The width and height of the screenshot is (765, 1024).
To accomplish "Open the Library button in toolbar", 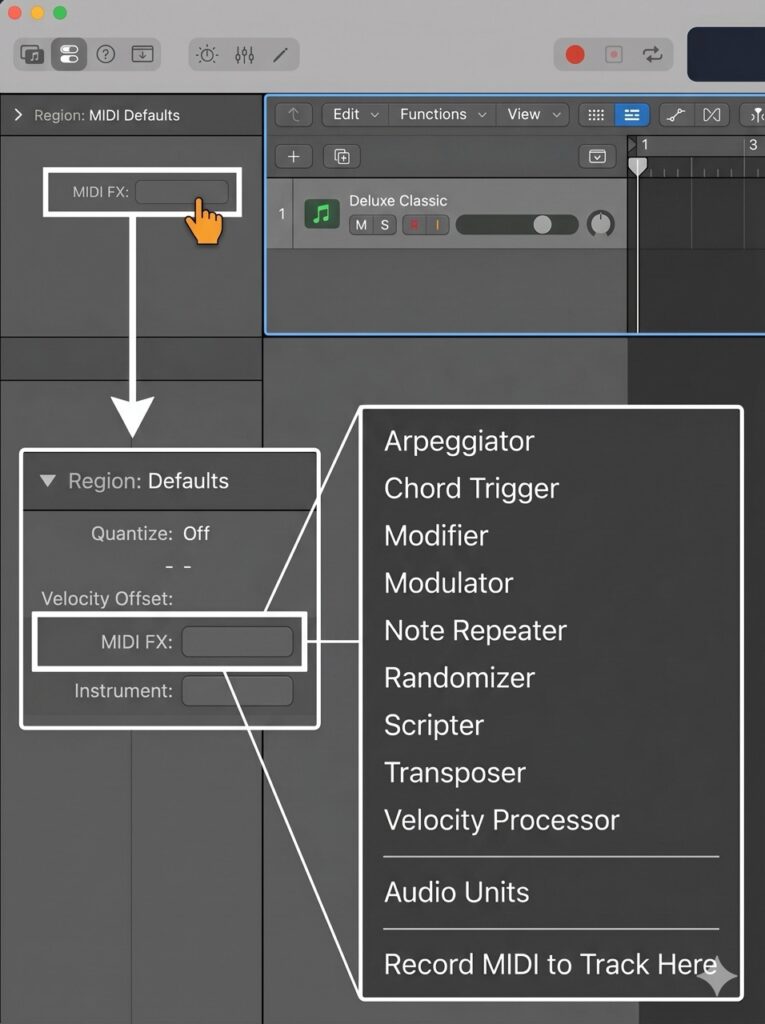I will coord(31,54).
